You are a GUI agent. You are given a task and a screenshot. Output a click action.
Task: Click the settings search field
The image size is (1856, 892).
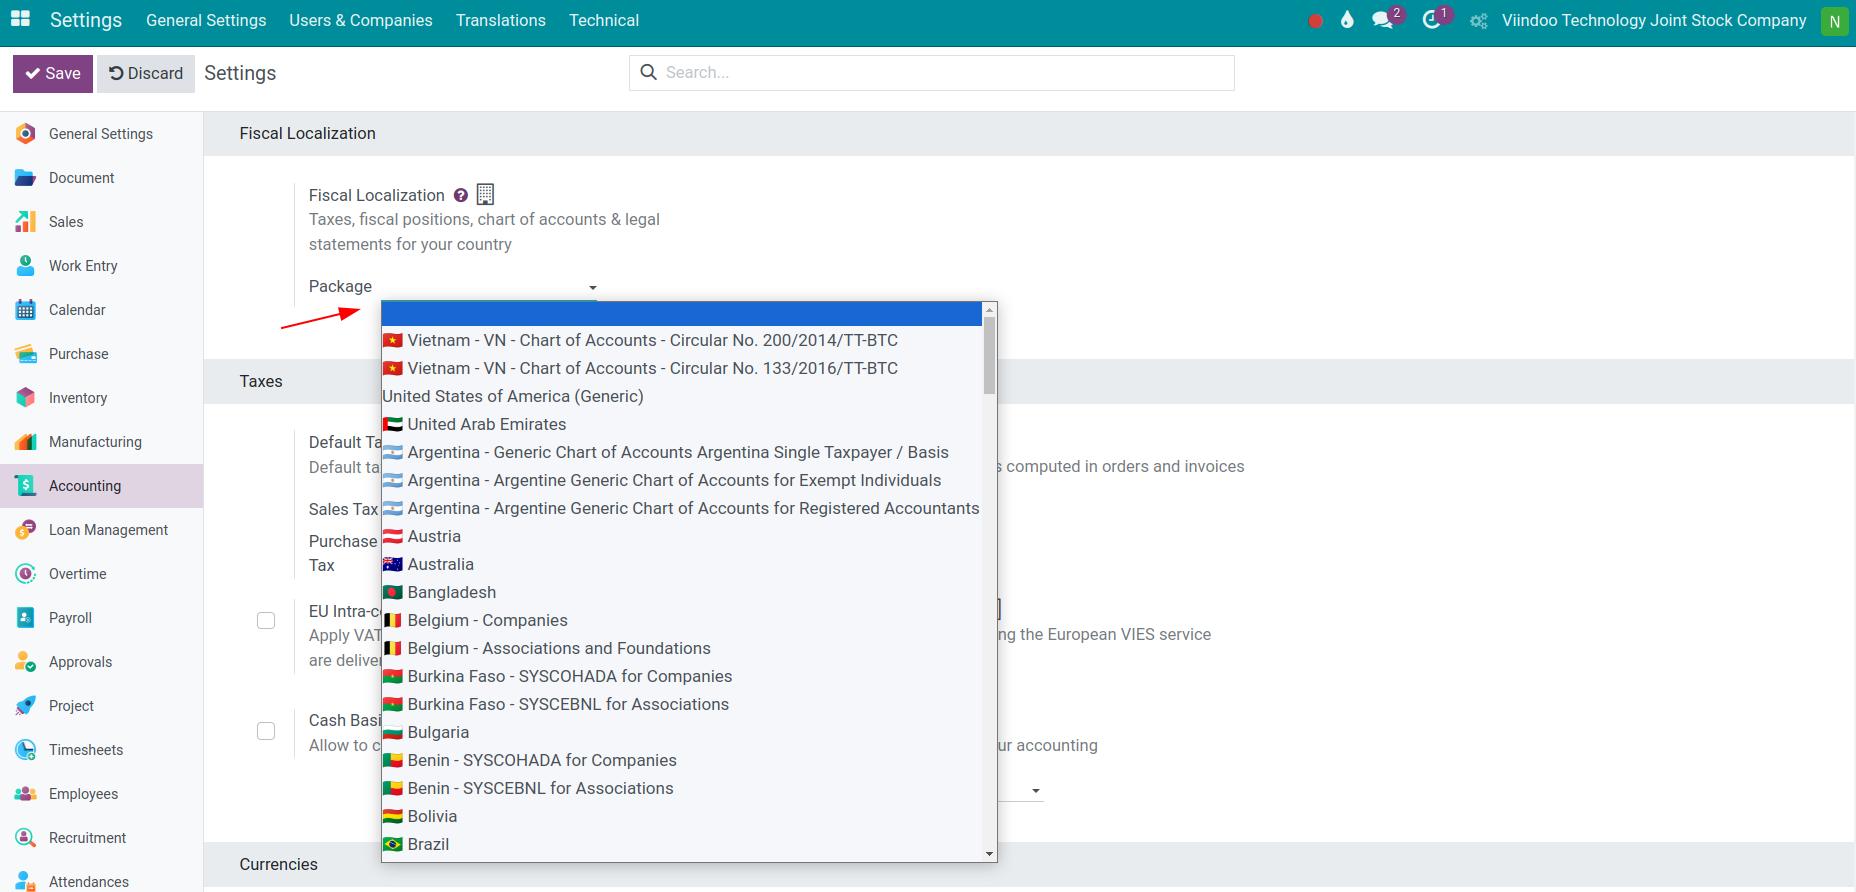pyautogui.click(x=932, y=73)
